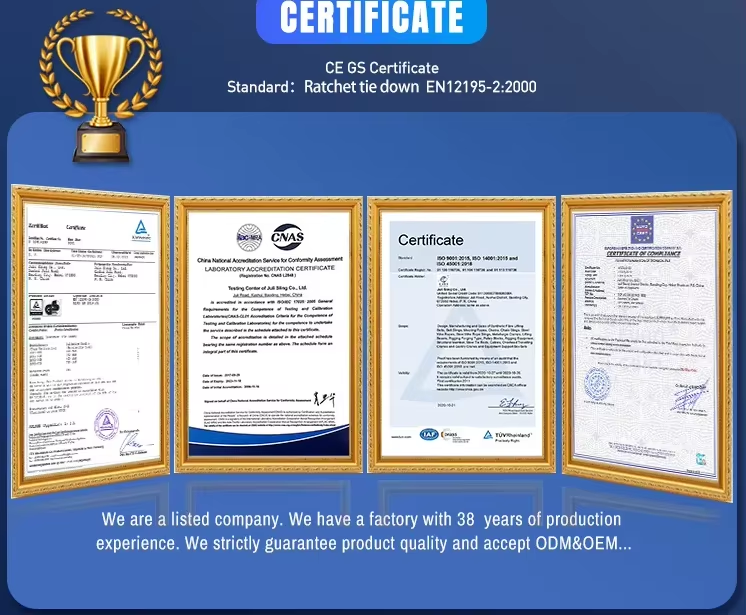Click 'LABORATORY ACCREDITATION CERTIFICATE' title
The image size is (746, 615).
pos(270,269)
